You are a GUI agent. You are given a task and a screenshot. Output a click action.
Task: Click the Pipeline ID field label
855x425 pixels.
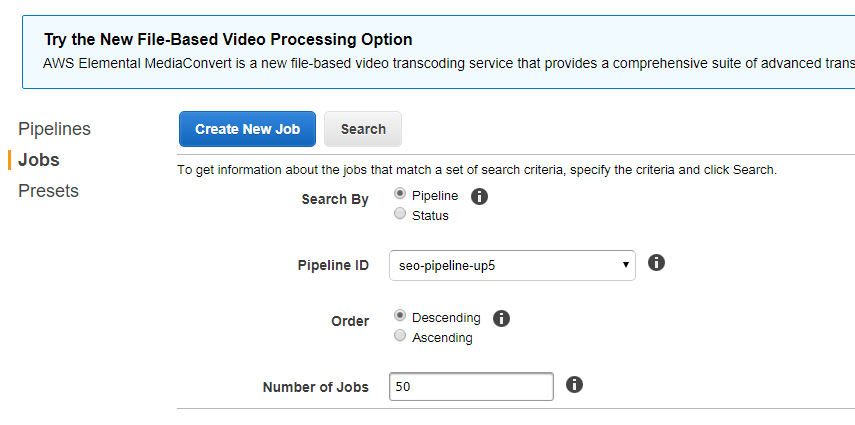pyautogui.click(x=333, y=266)
